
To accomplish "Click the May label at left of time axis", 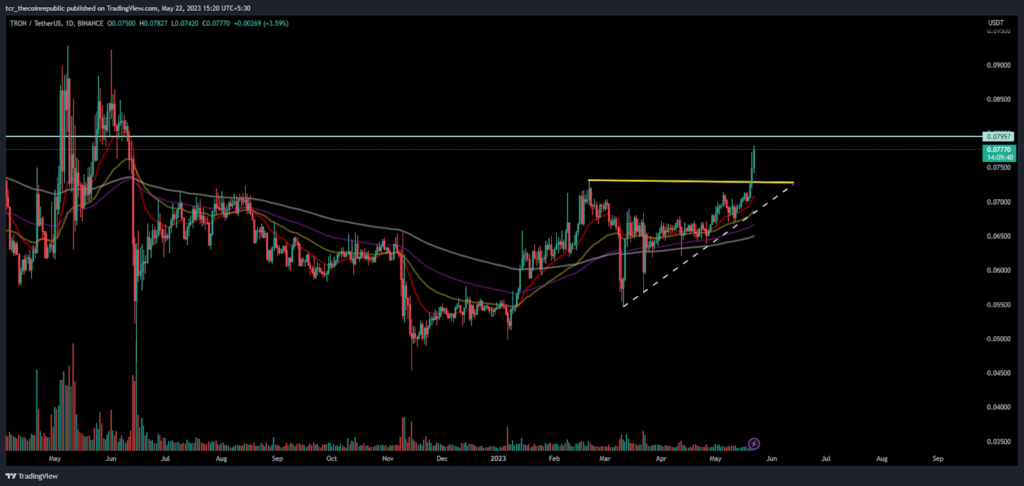I will coord(55,459).
